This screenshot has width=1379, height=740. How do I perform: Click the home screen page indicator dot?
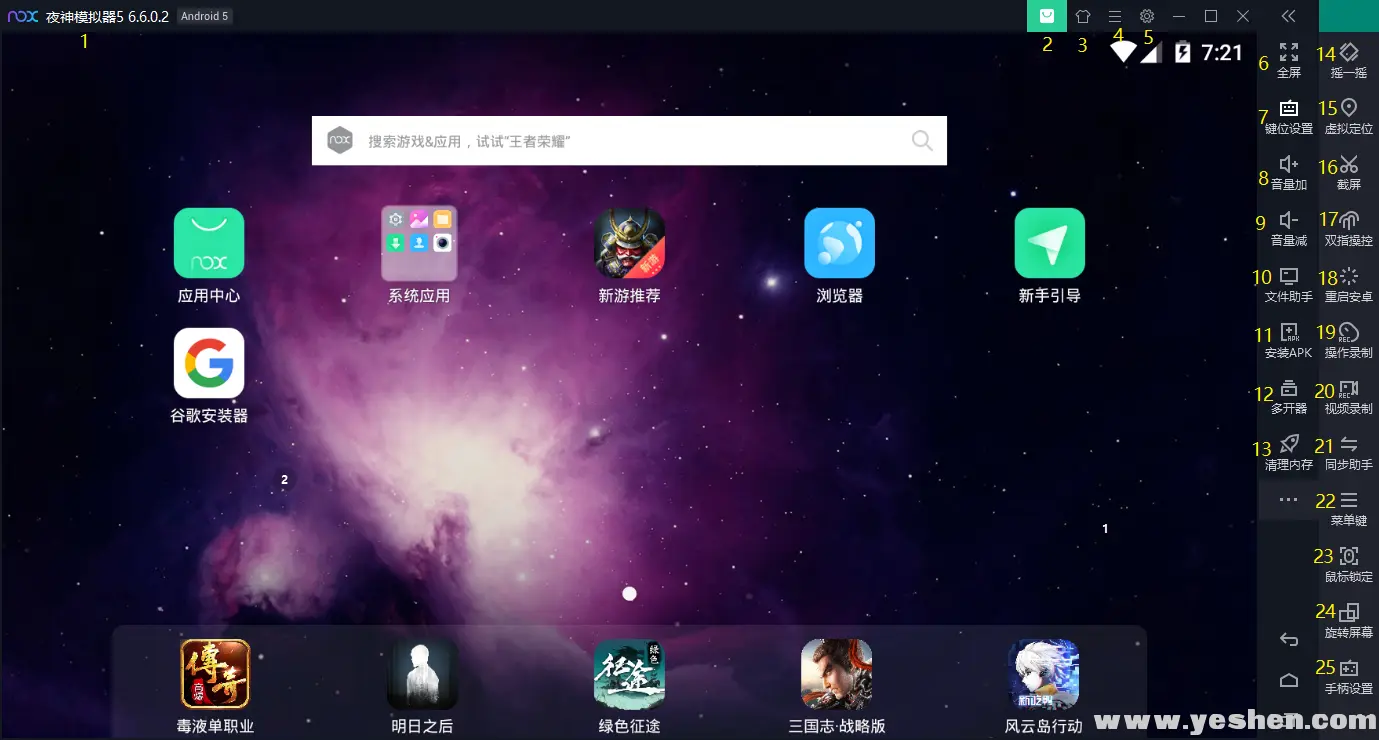629,594
